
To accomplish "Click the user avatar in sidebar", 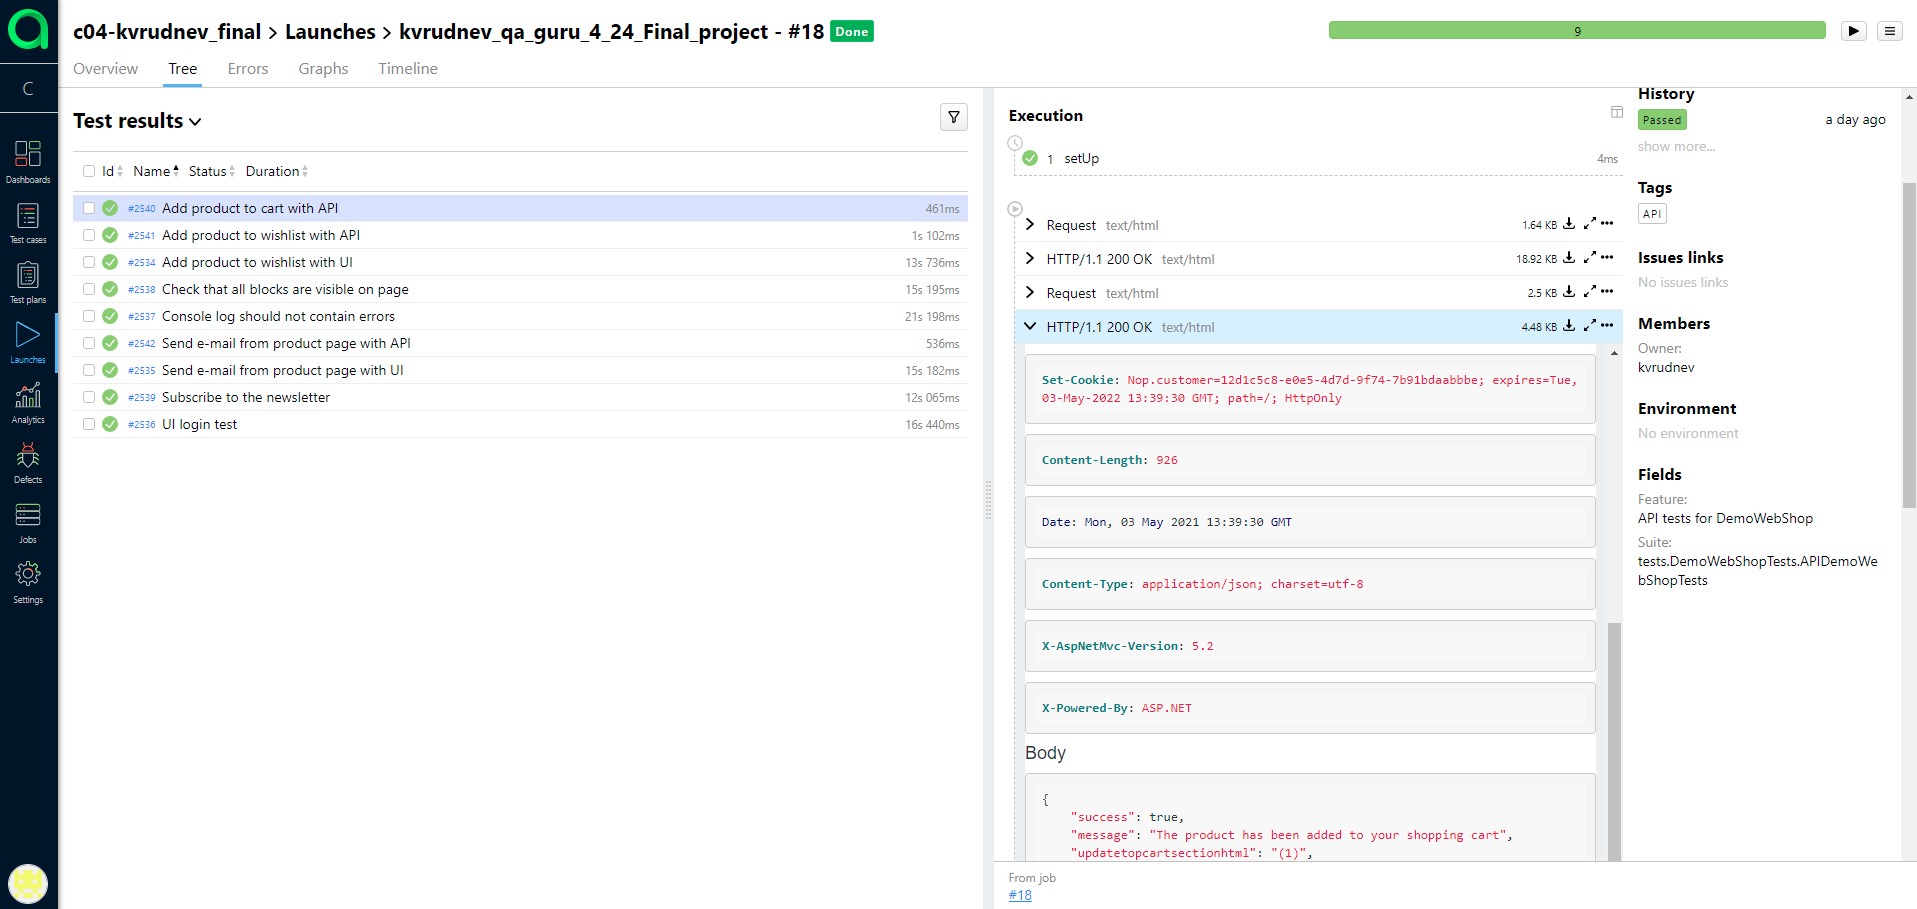I will coord(28,884).
